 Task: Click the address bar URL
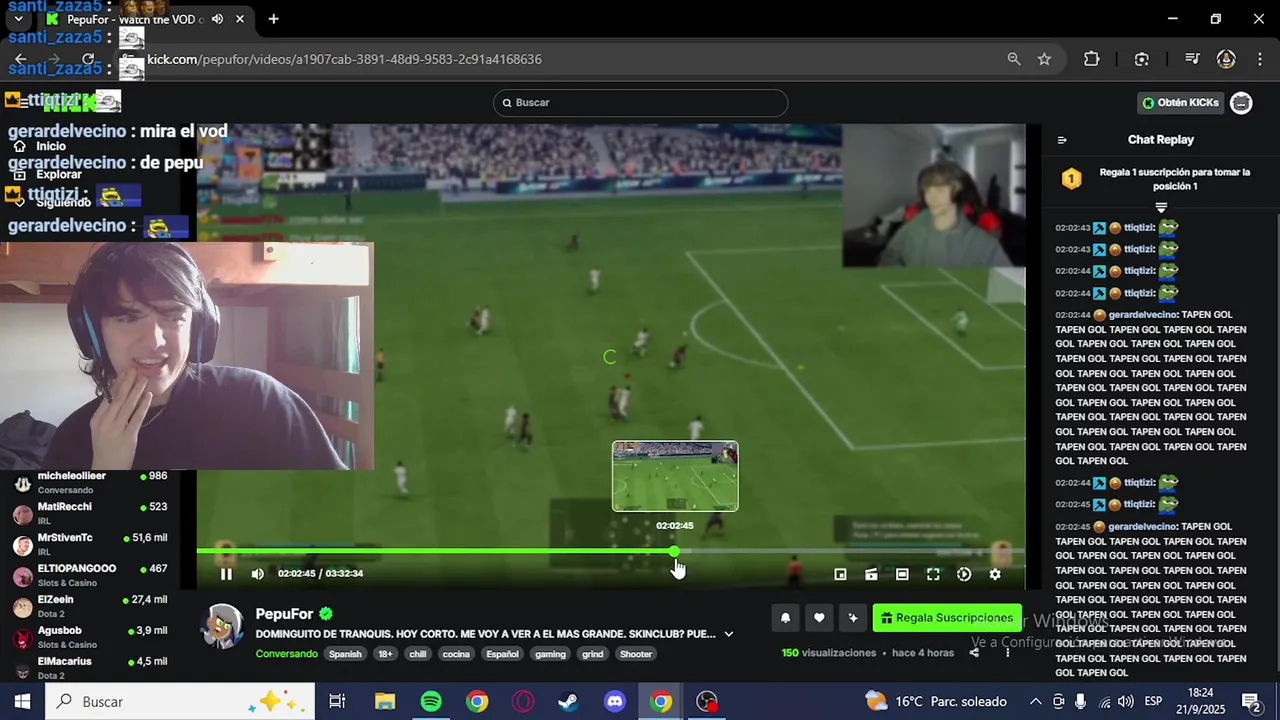(x=345, y=59)
